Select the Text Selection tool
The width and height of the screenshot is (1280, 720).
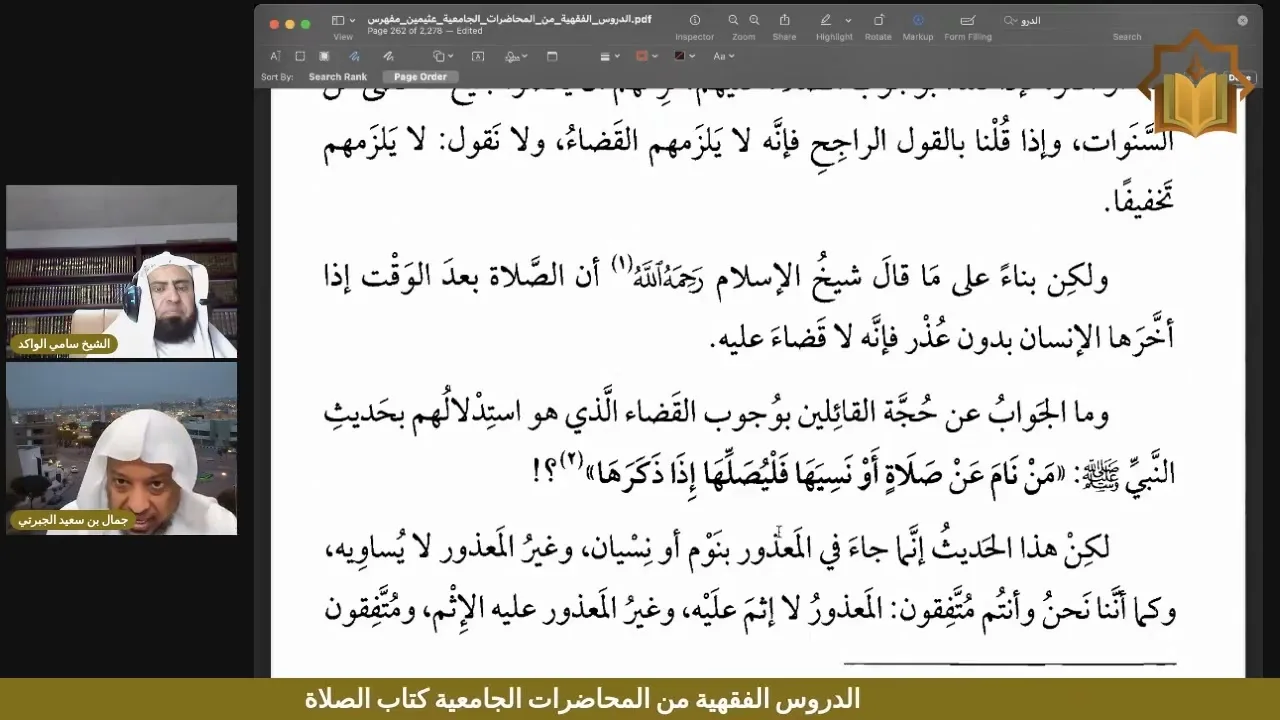coord(275,57)
